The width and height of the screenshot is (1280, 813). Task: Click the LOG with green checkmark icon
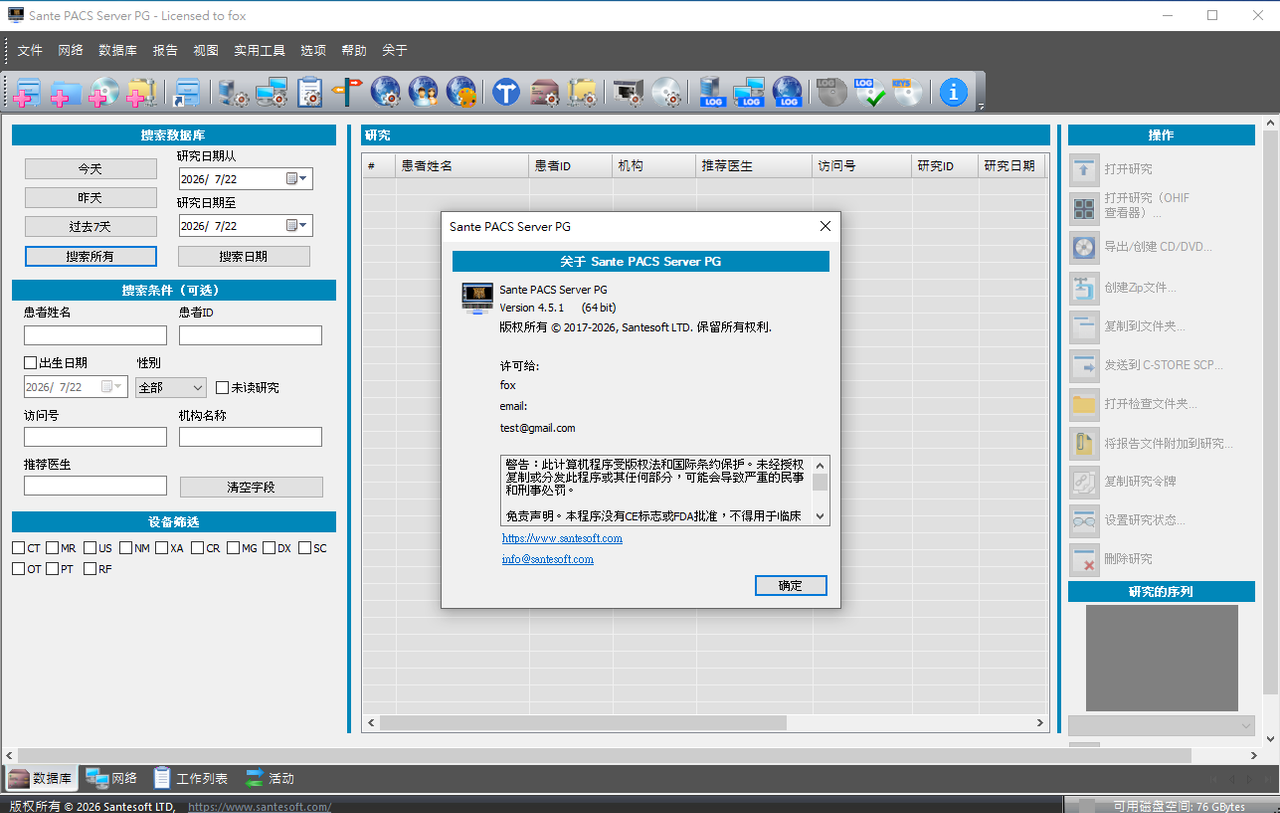pos(869,92)
